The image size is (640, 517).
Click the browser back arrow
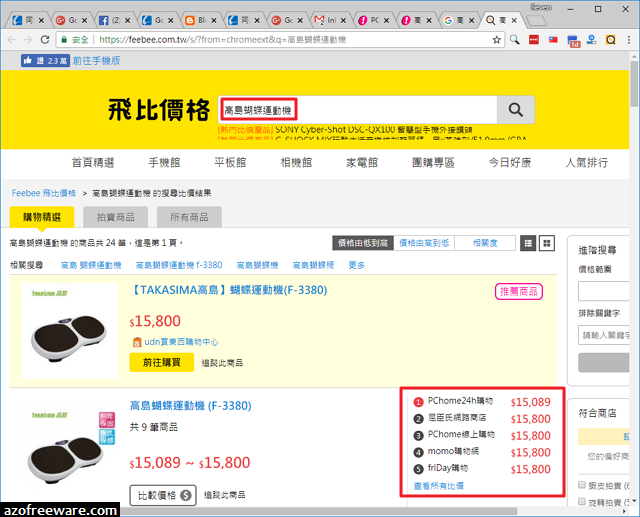(x=11, y=40)
